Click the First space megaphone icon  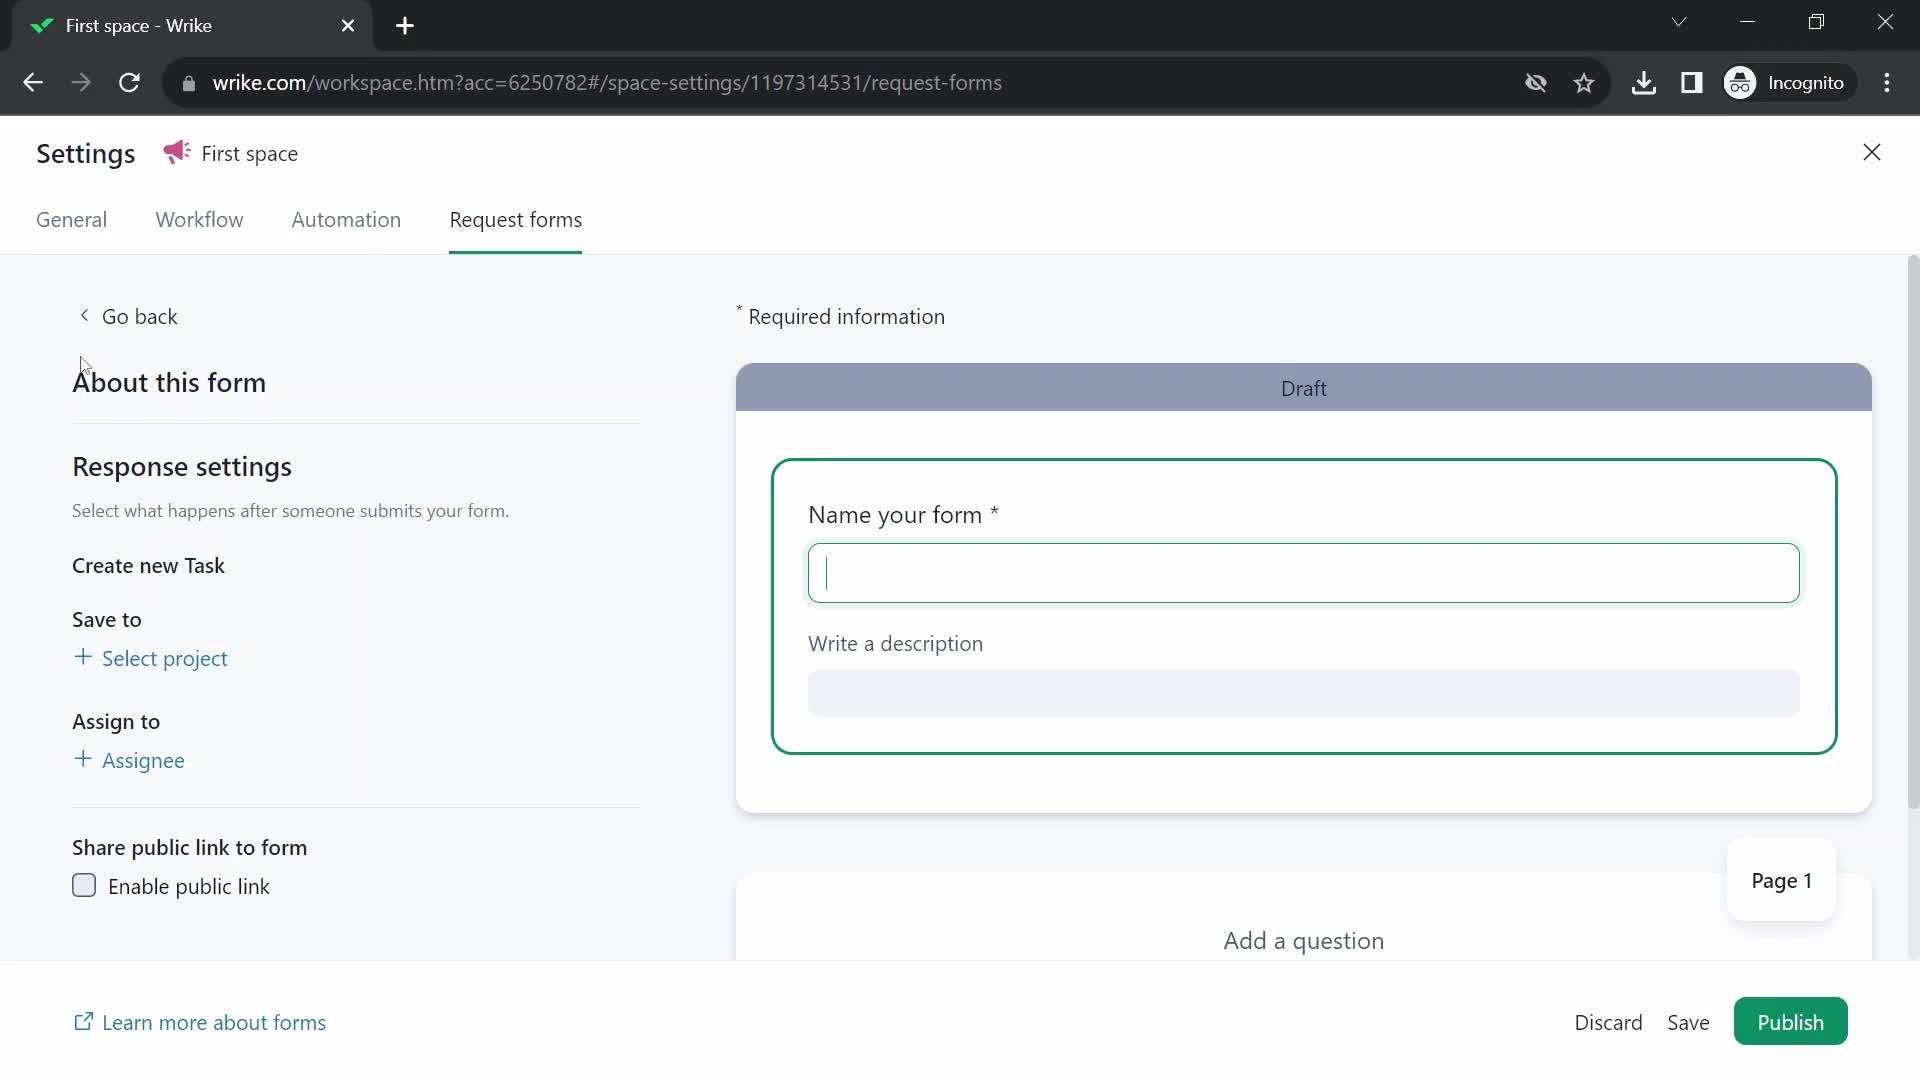pyautogui.click(x=177, y=152)
